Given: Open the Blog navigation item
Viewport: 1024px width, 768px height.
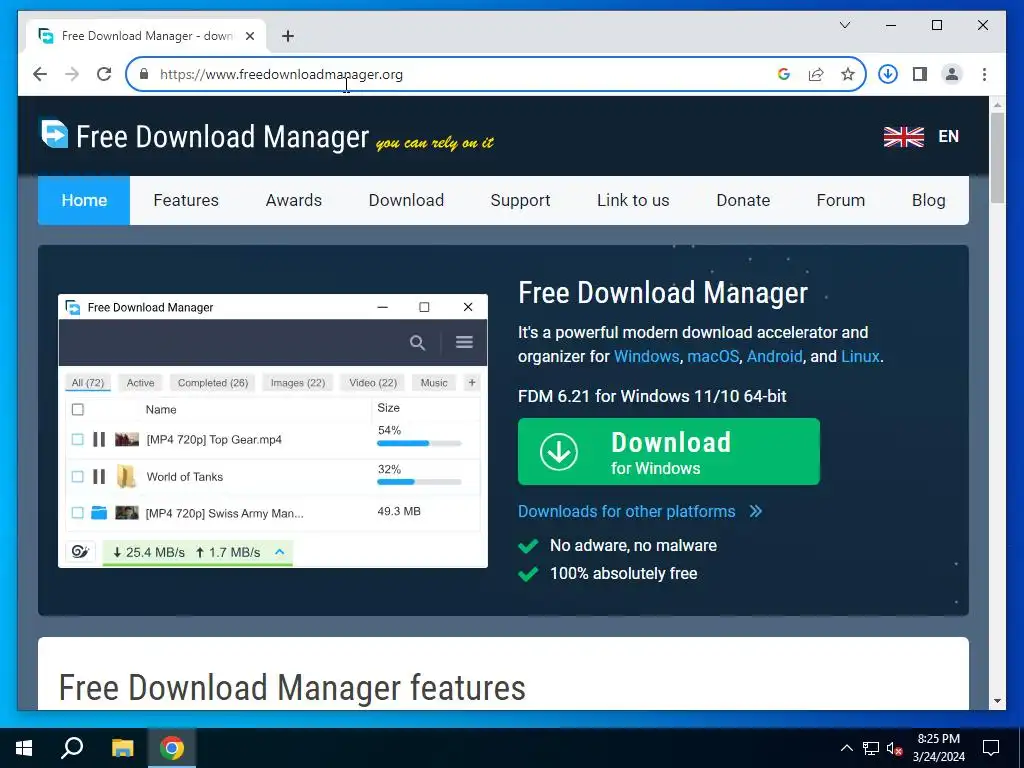Looking at the screenshot, I should 929,200.
